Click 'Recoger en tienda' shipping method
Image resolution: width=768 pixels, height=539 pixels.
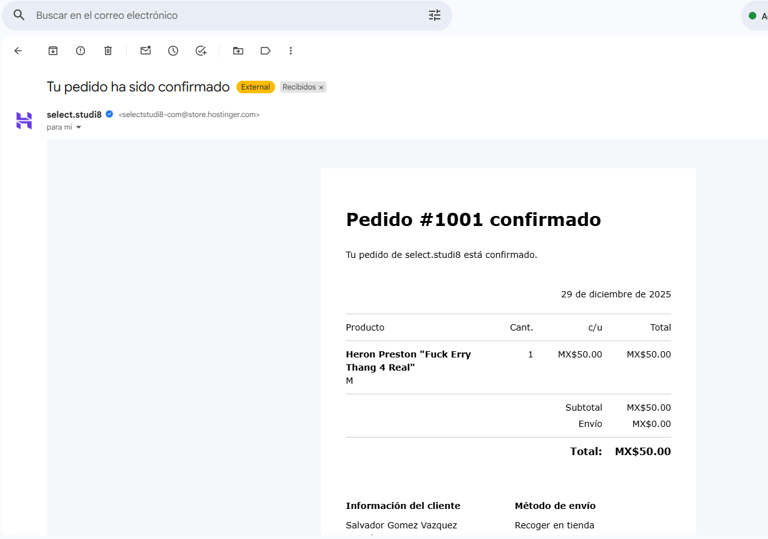pyautogui.click(x=554, y=525)
